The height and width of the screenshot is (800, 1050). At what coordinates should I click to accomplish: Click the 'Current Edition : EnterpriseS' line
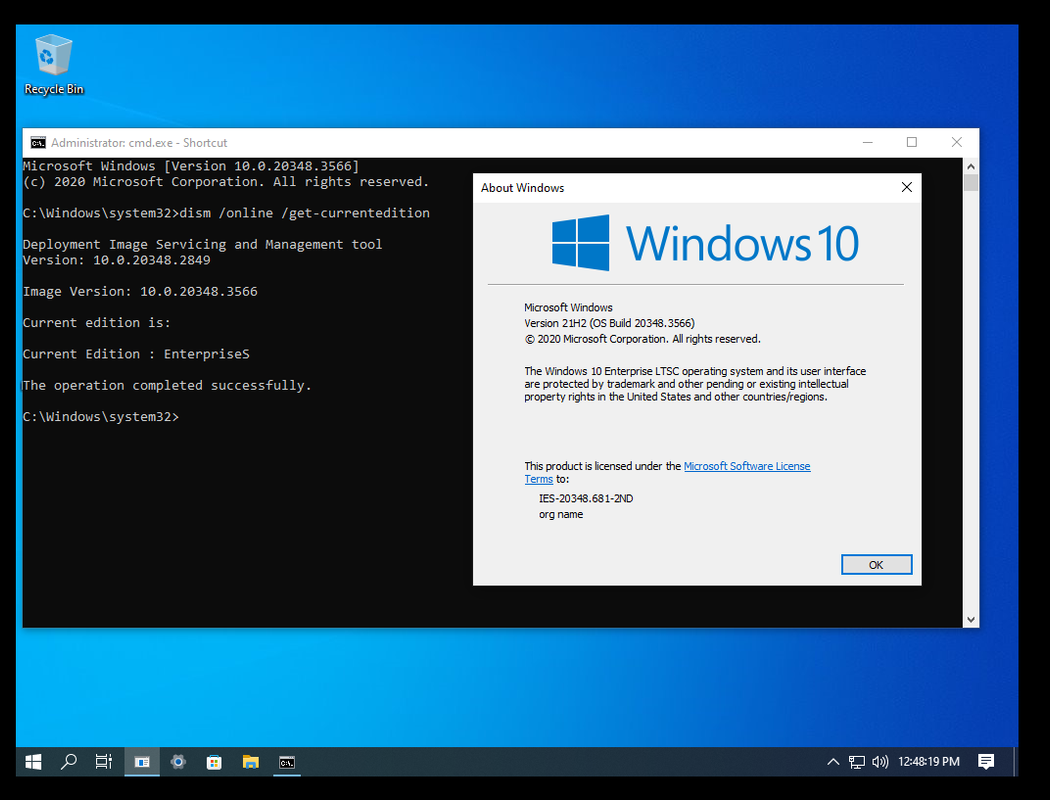tap(136, 354)
